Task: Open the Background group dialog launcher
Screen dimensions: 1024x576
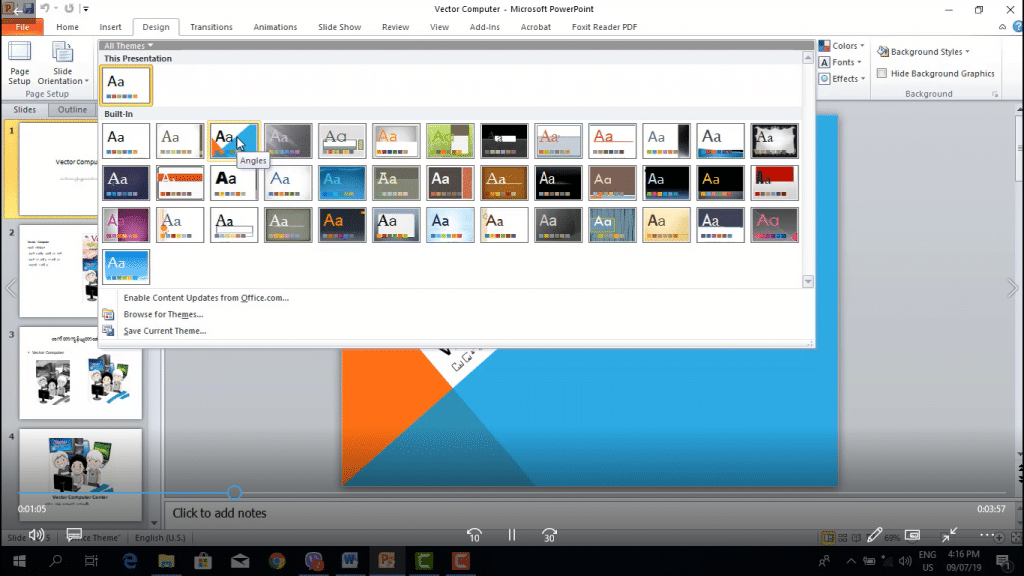Action: pos(995,94)
